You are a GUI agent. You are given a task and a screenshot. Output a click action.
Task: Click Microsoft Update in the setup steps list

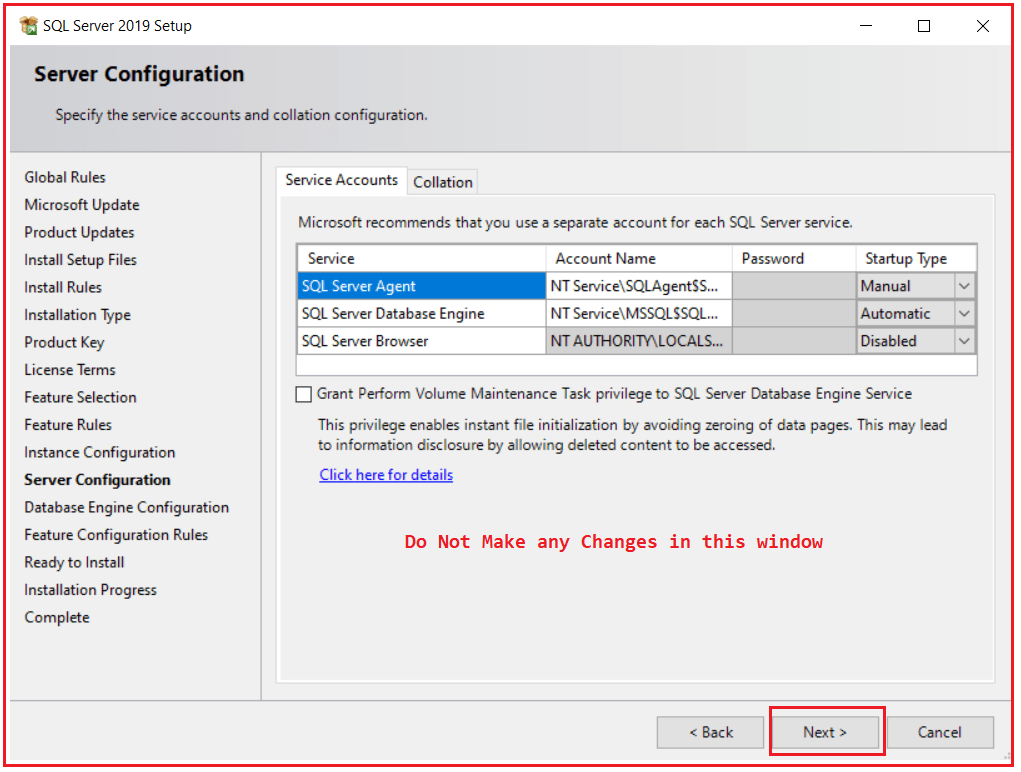click(x=82, y=205)
